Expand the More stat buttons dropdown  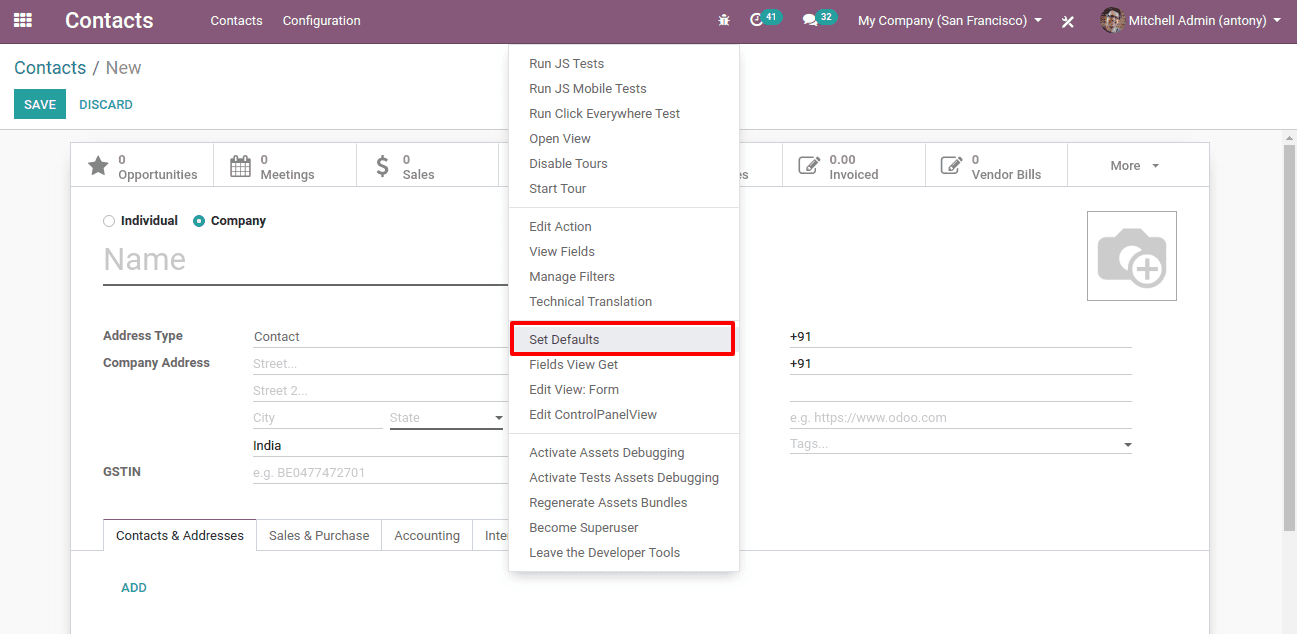point(1135,166)
